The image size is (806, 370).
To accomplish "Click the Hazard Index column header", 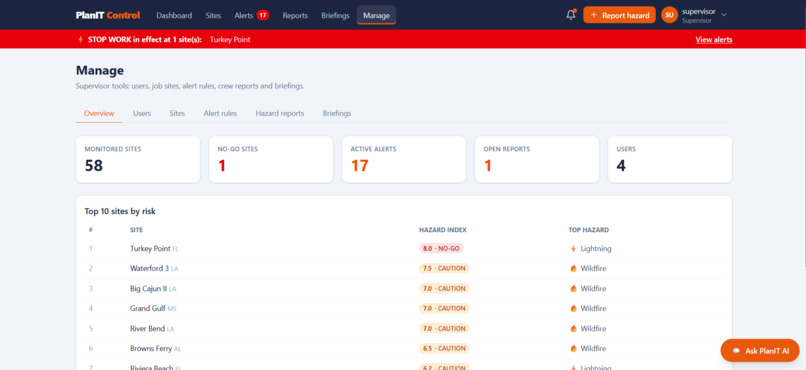I will (x=443, y=230).
